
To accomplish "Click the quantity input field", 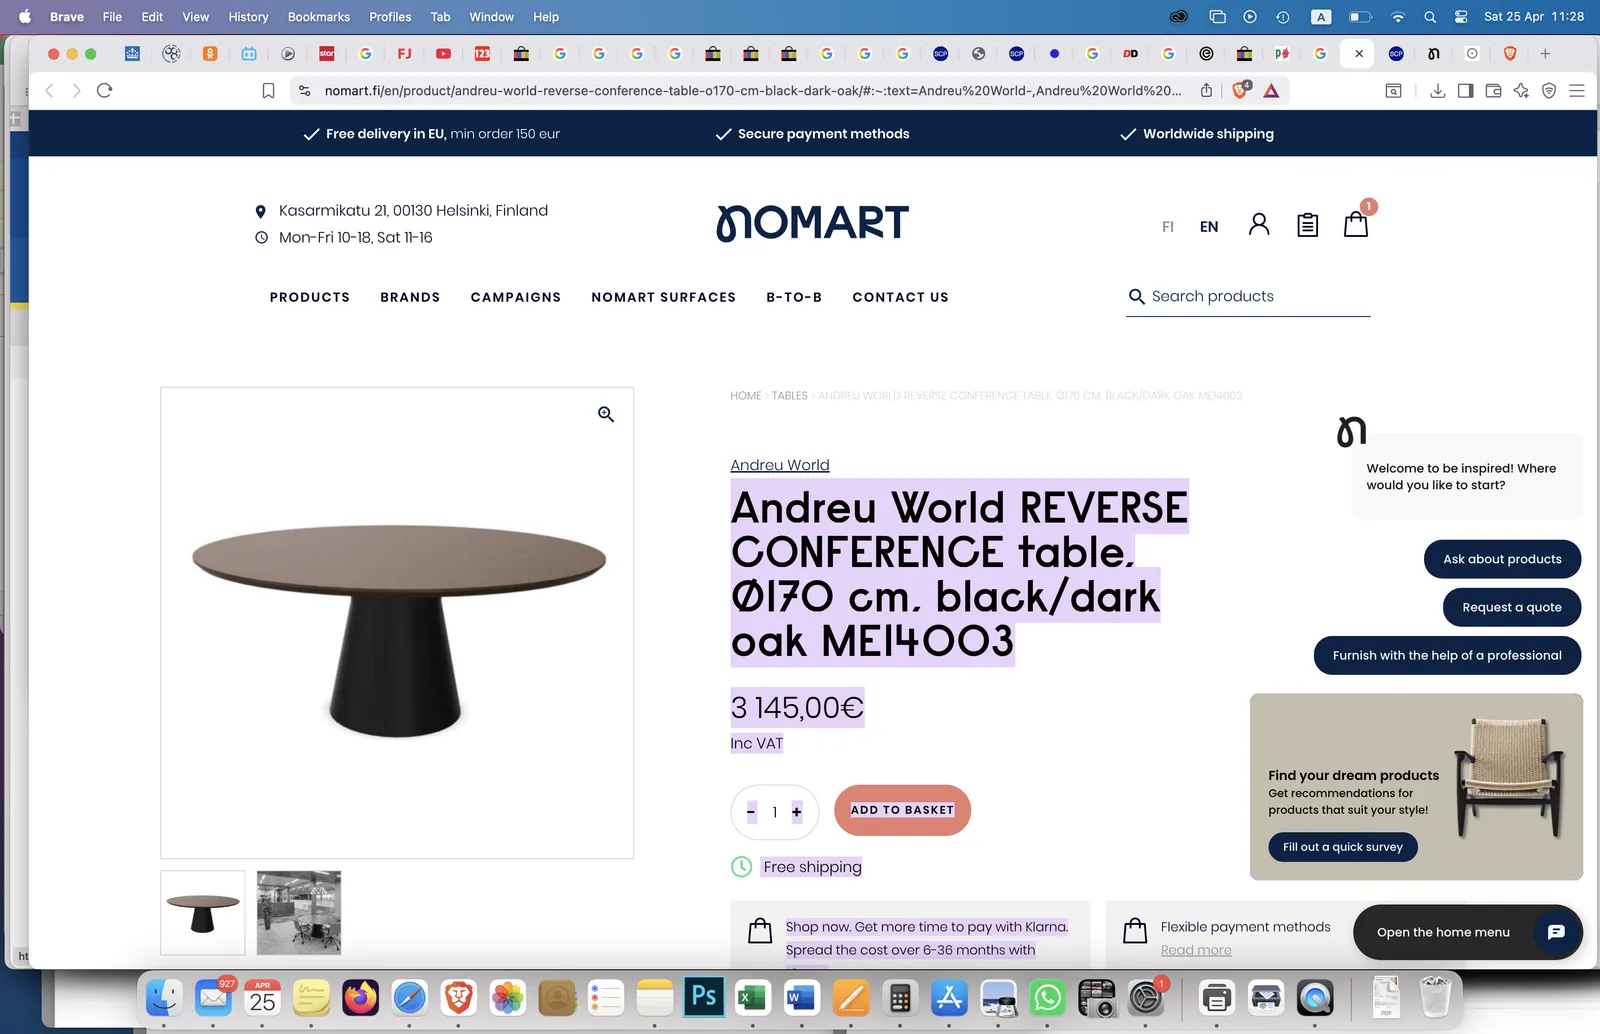I will tap(774, 812).
